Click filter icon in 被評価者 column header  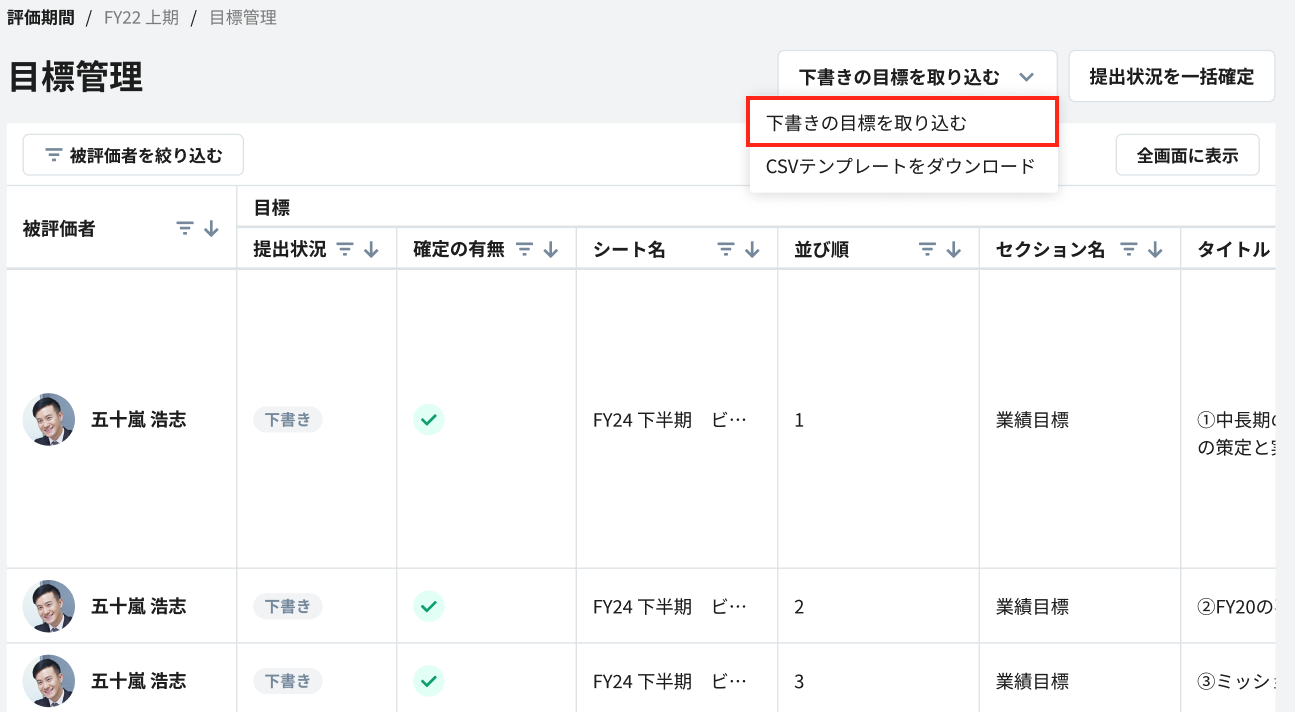185,229
